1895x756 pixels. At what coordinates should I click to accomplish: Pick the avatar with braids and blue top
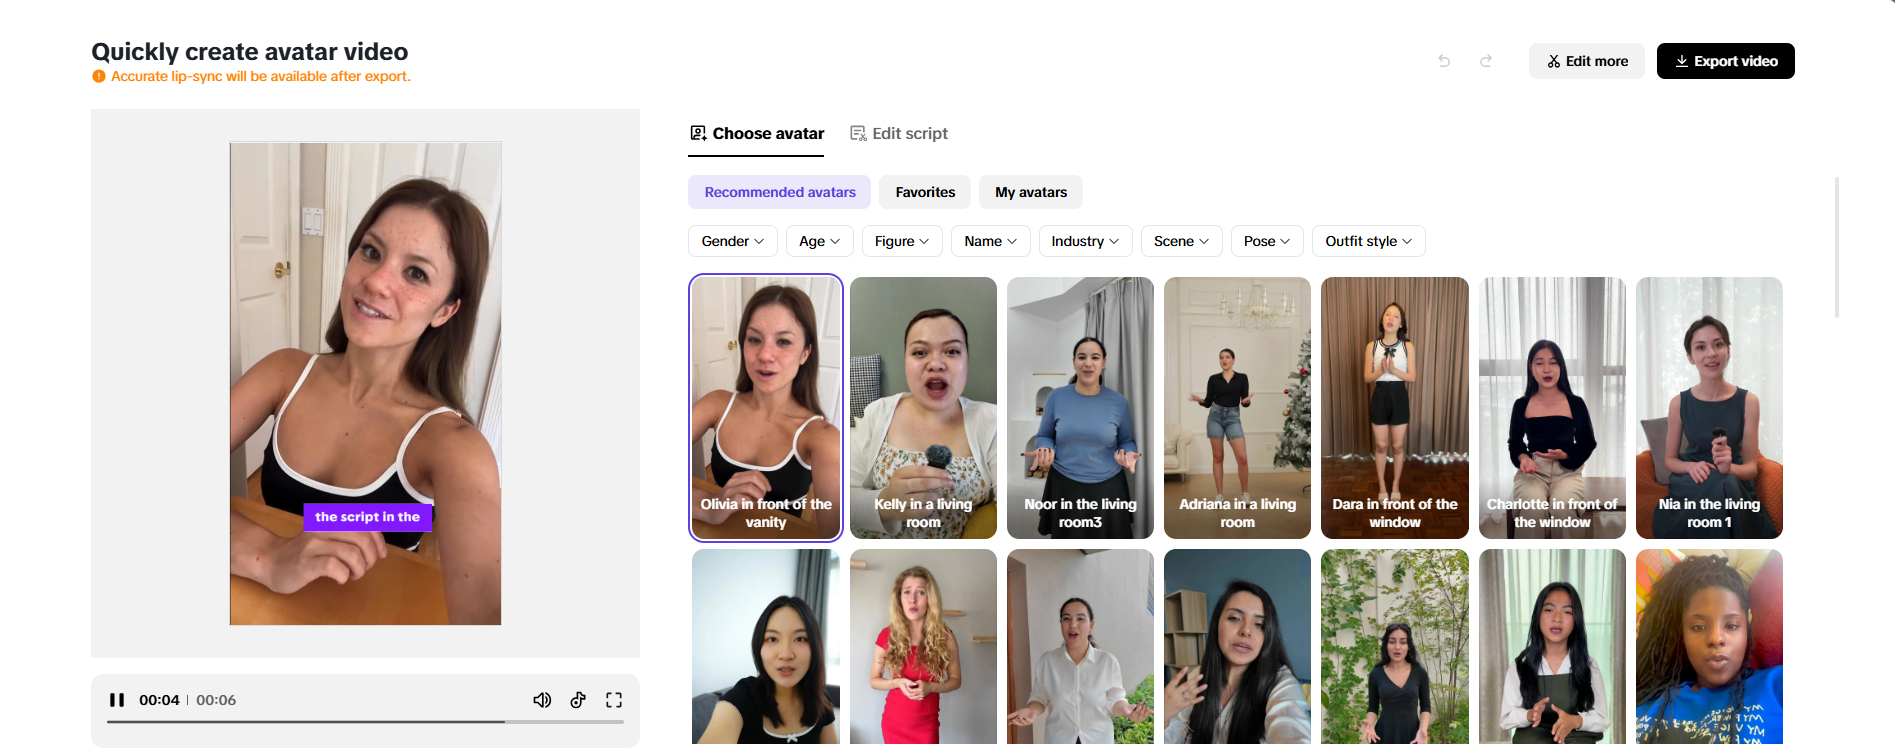tap(1709, 646)
